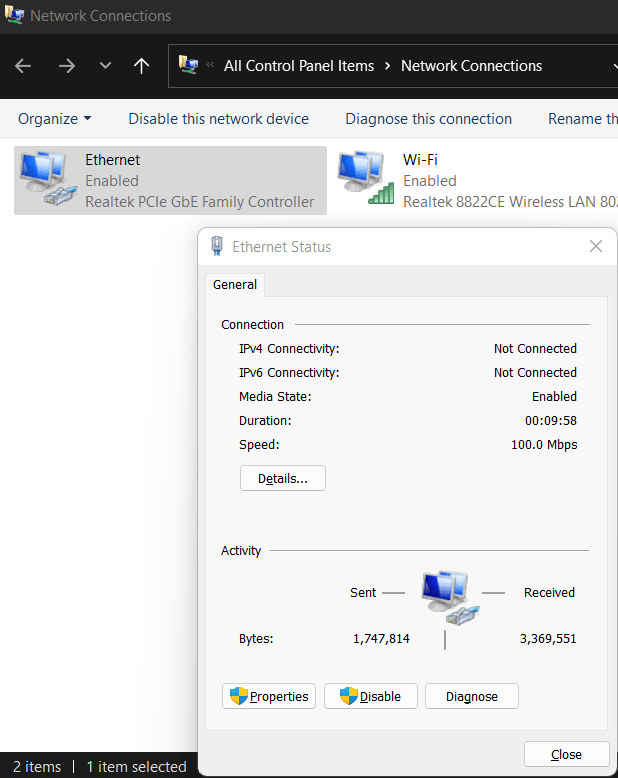This screenshot has width=618, height=778.
Task: Click Rename this connection command
Action: (583, 119)
